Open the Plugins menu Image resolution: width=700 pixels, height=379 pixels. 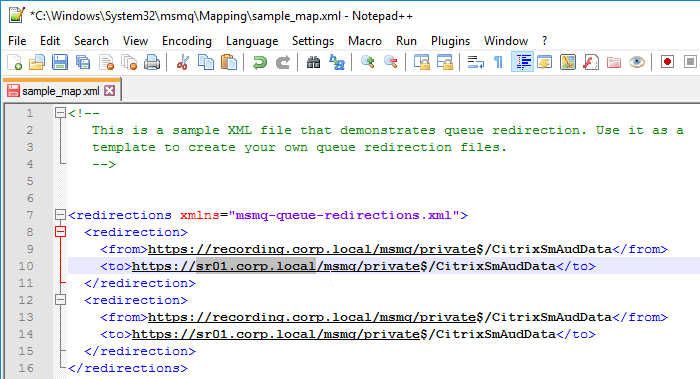450,41
